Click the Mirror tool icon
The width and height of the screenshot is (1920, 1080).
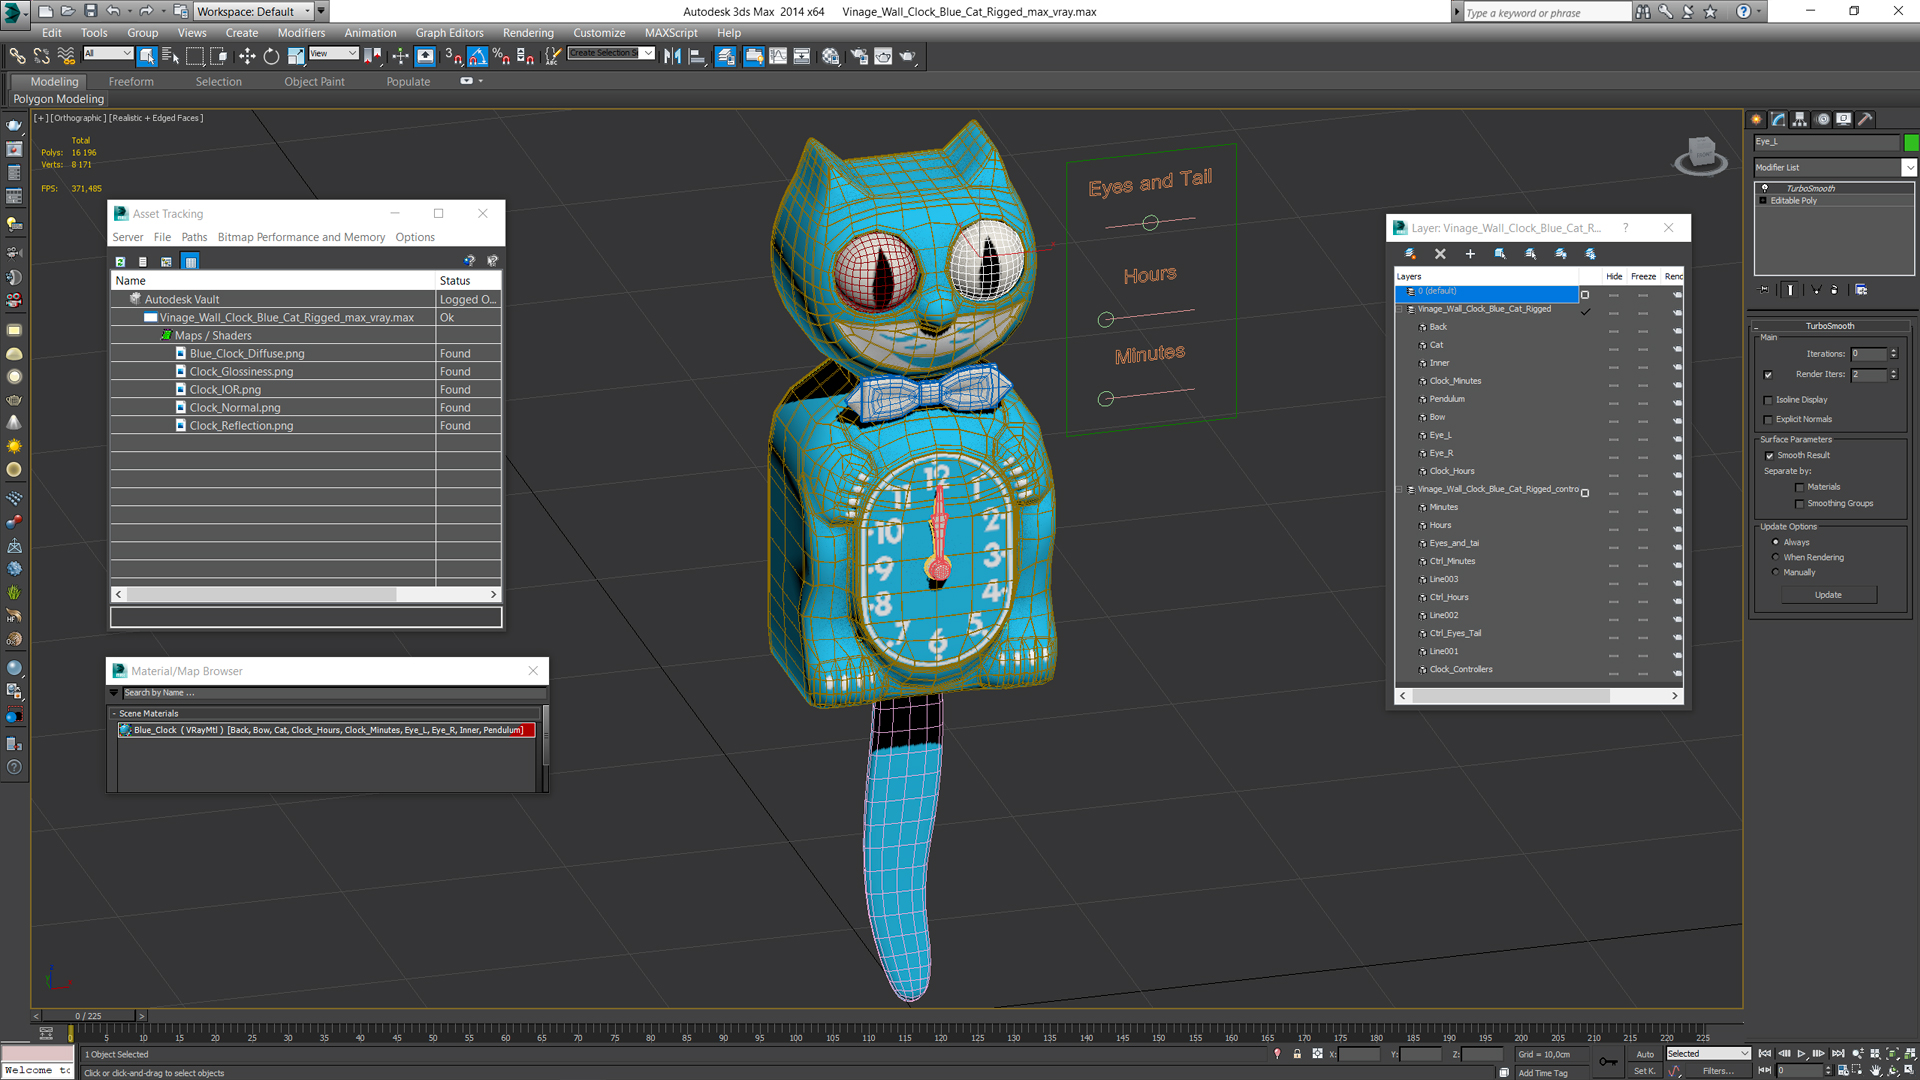[x=672, y=57]
